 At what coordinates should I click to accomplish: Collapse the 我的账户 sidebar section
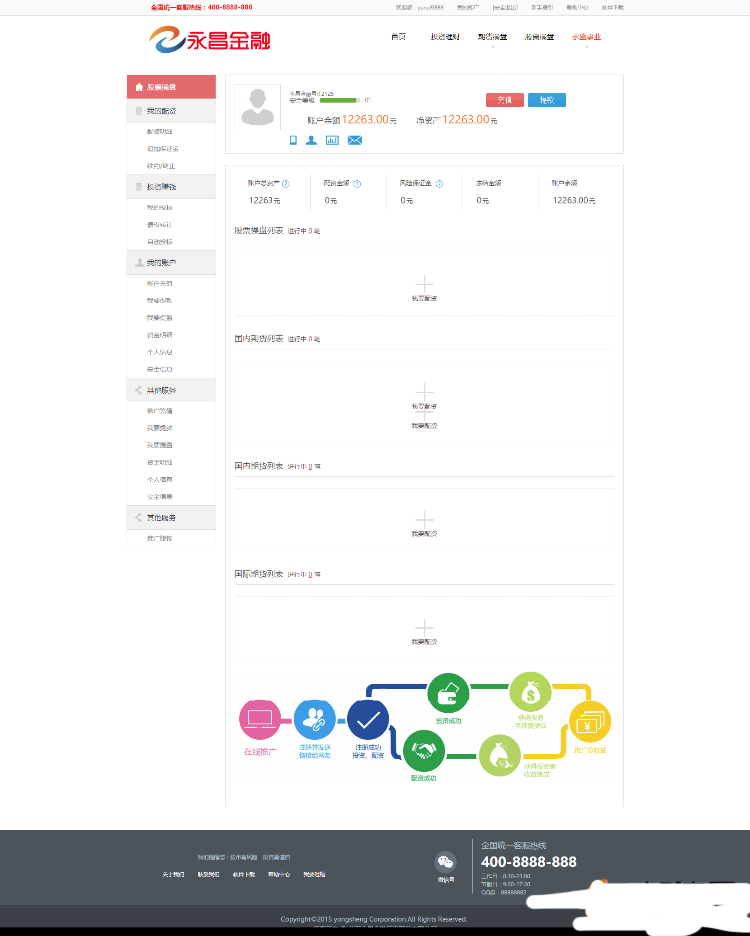coord(171,263)
